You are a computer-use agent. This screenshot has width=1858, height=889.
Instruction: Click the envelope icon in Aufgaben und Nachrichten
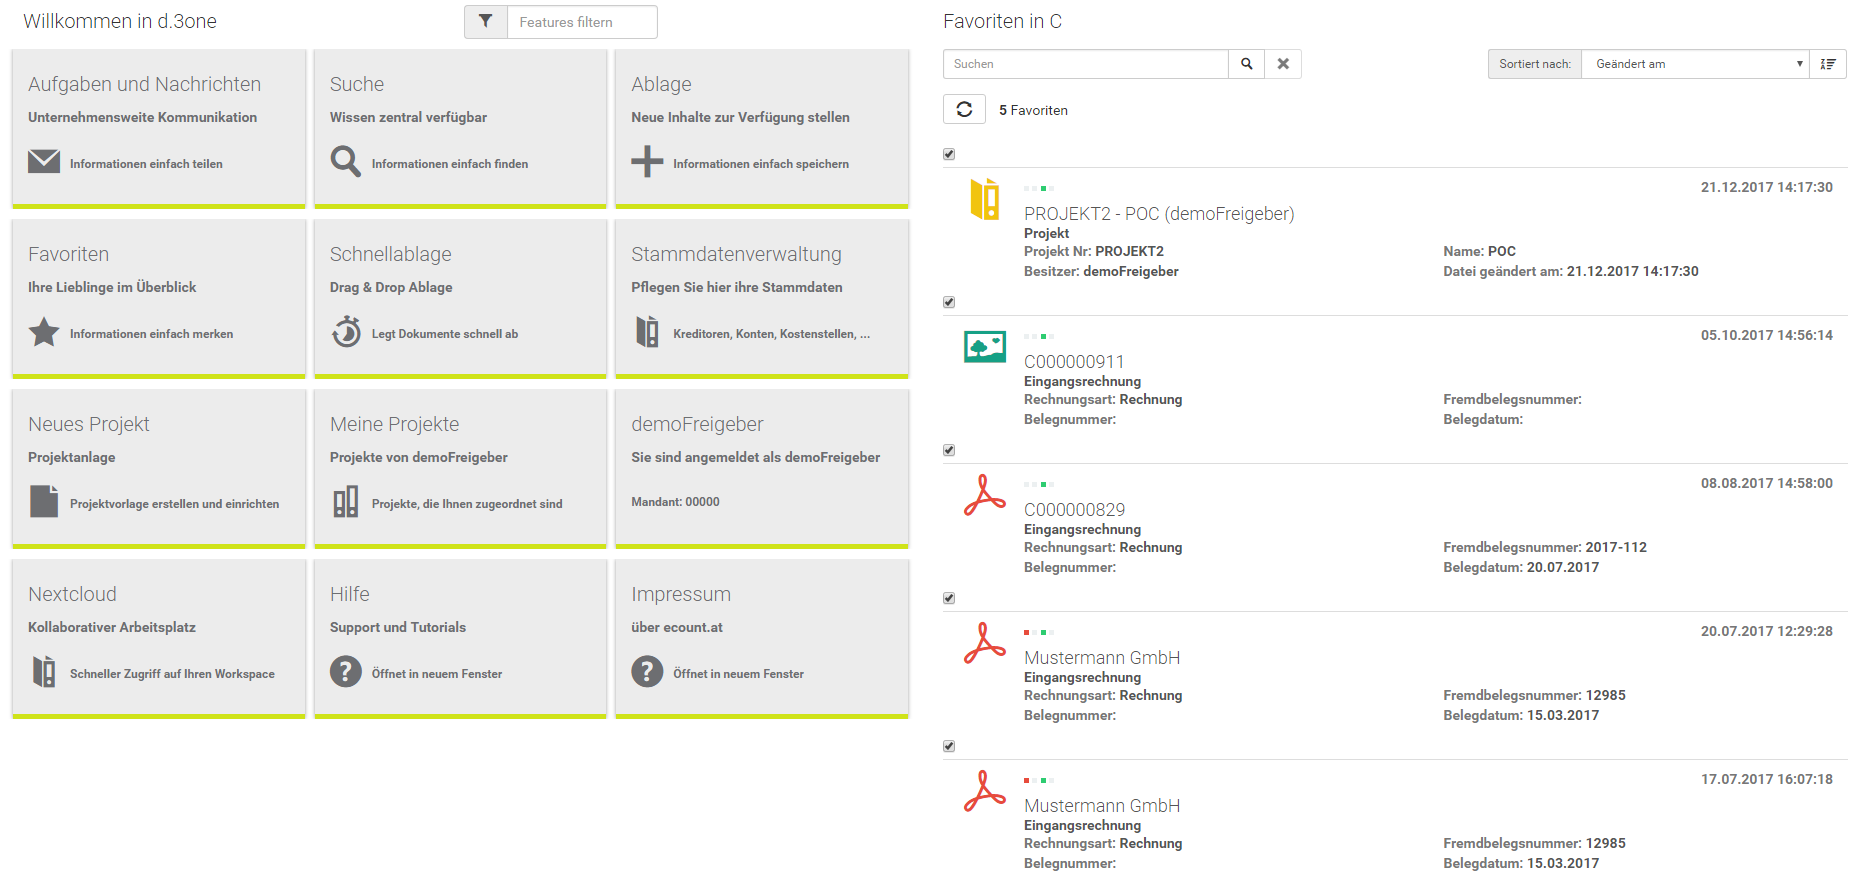[x=44, y=161]
